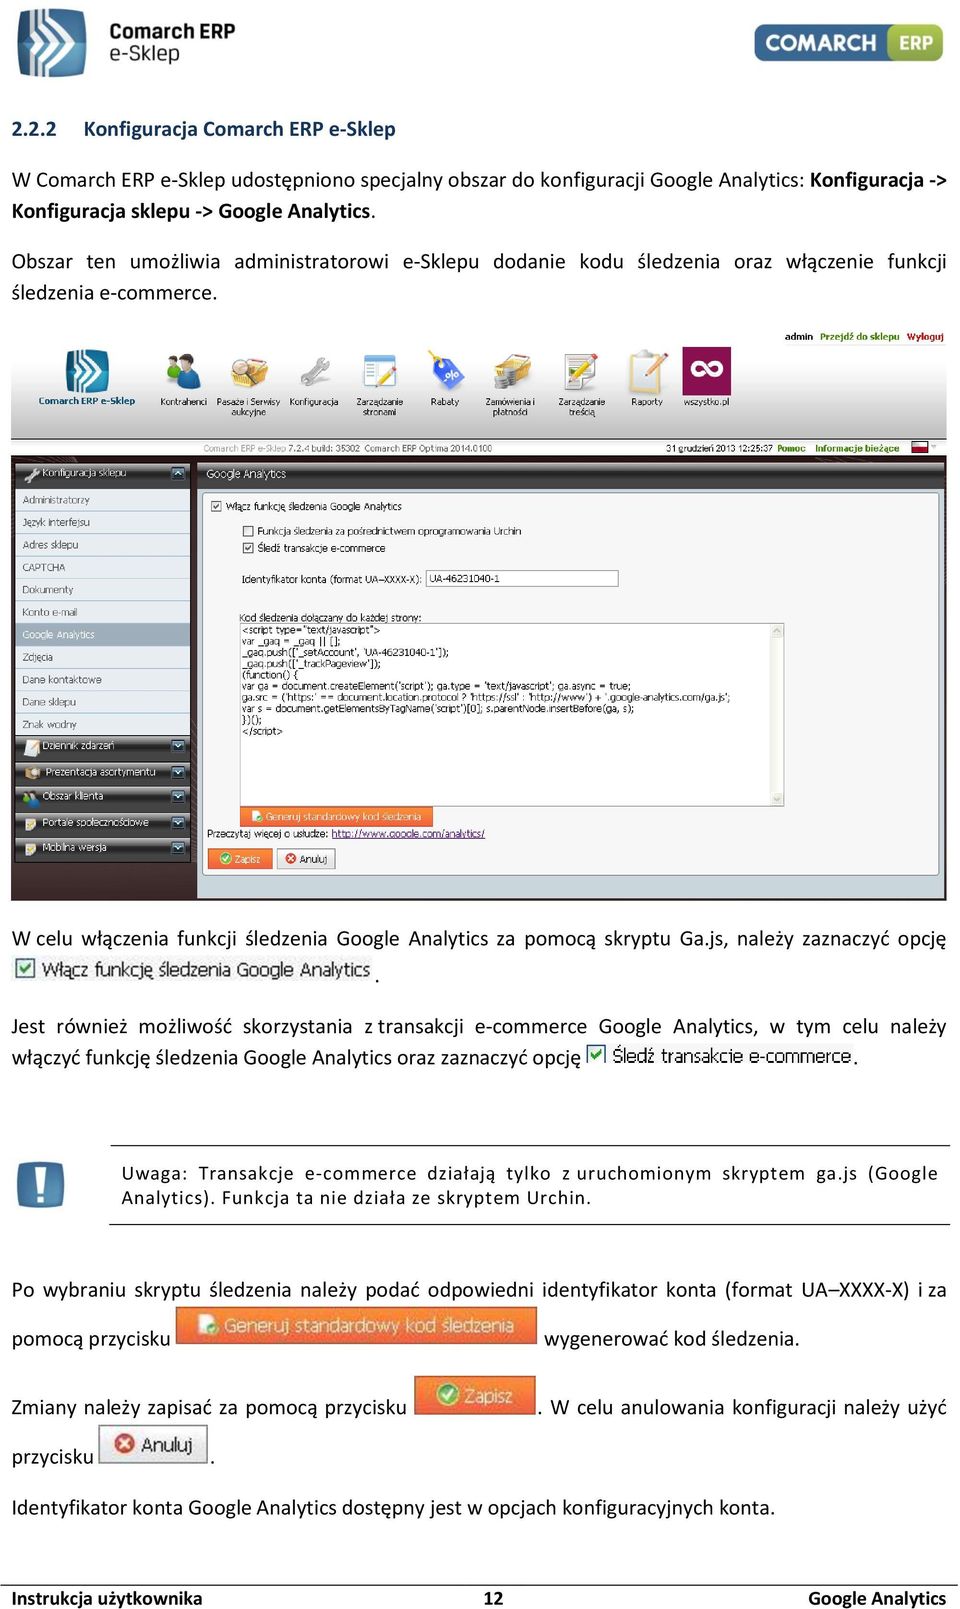Screen dimensions: 960x1609
Task: Click the Śledź transakcje e-commerce checkbox image in the instruction text
Action: tap(596, 1054)
